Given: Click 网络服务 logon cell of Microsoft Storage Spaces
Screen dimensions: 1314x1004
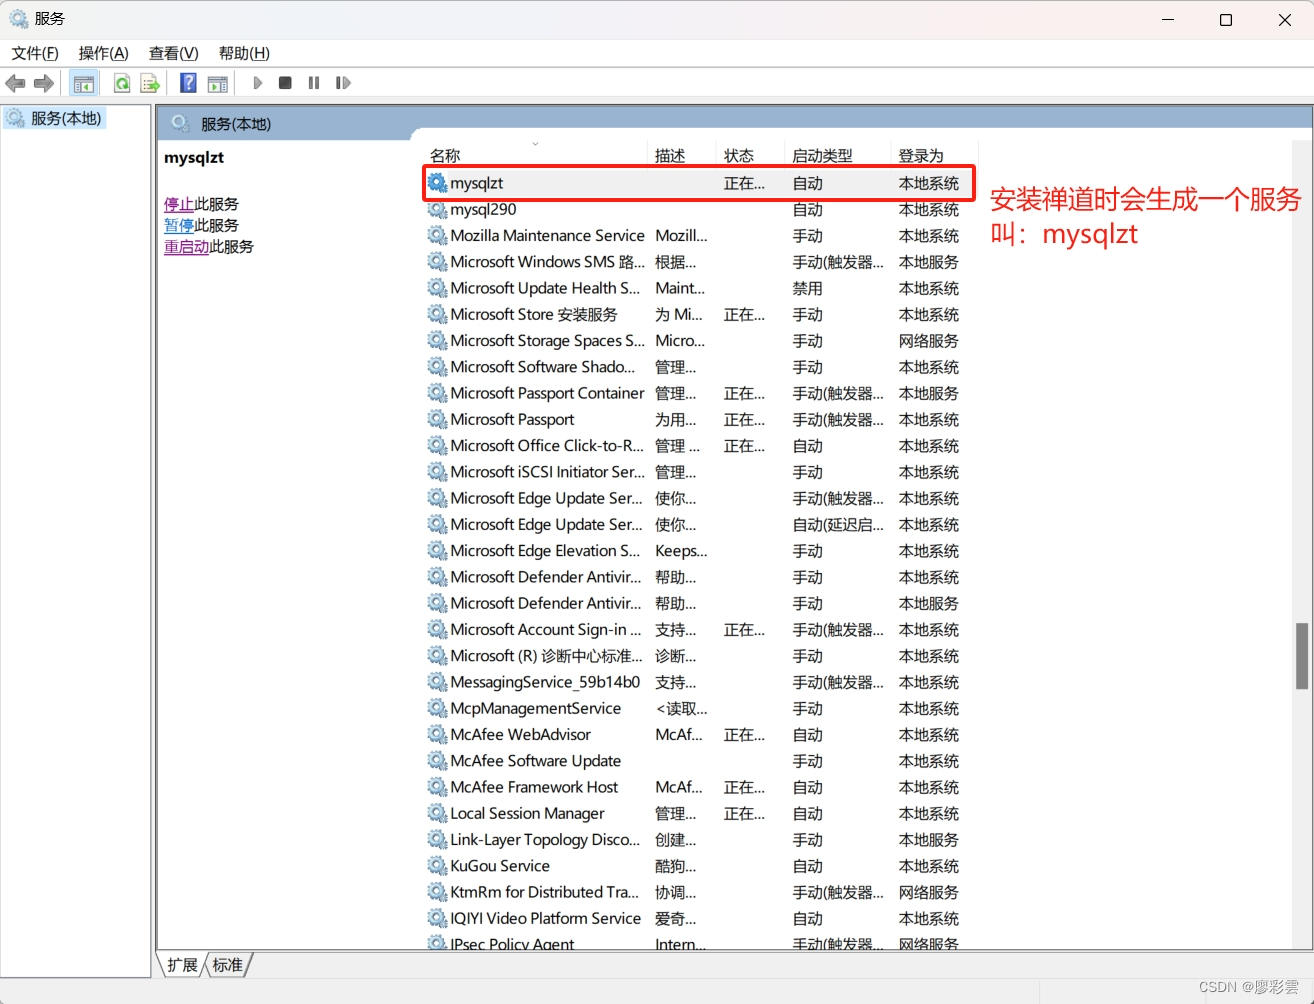Looking at the screenshot, I should [928, 340].
